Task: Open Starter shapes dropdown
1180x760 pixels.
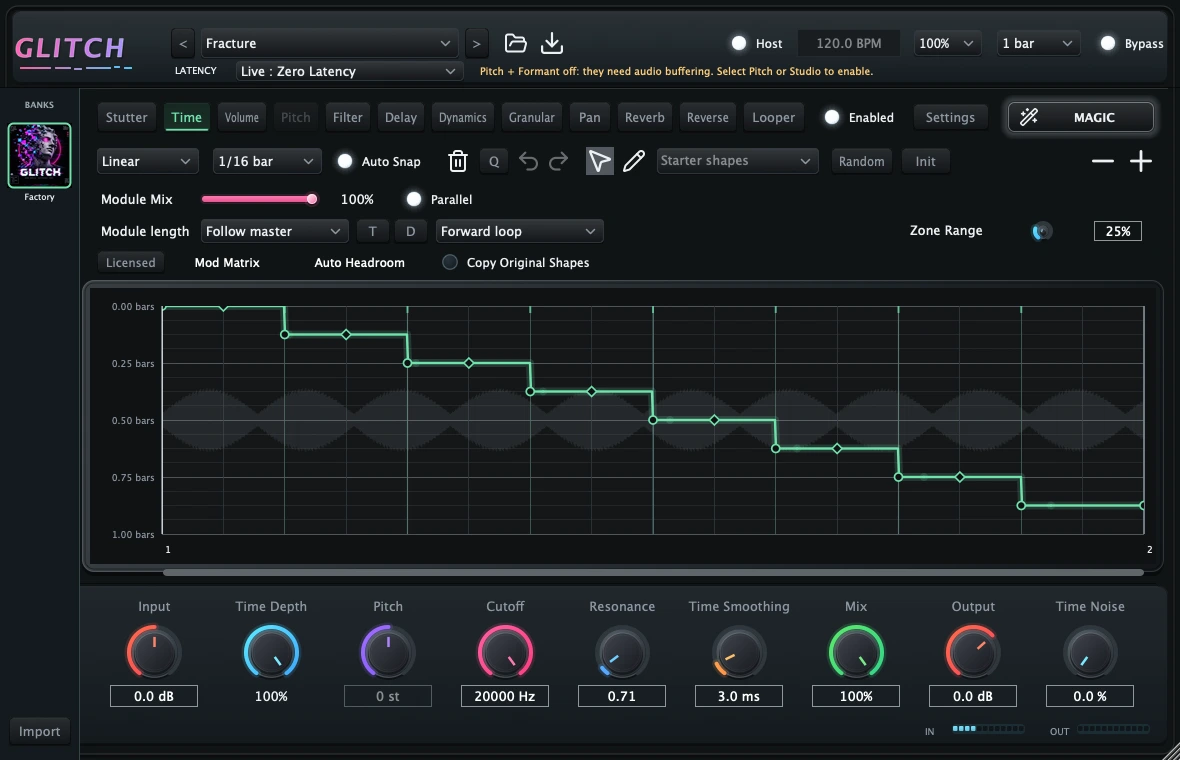Action: click(738, 161)
